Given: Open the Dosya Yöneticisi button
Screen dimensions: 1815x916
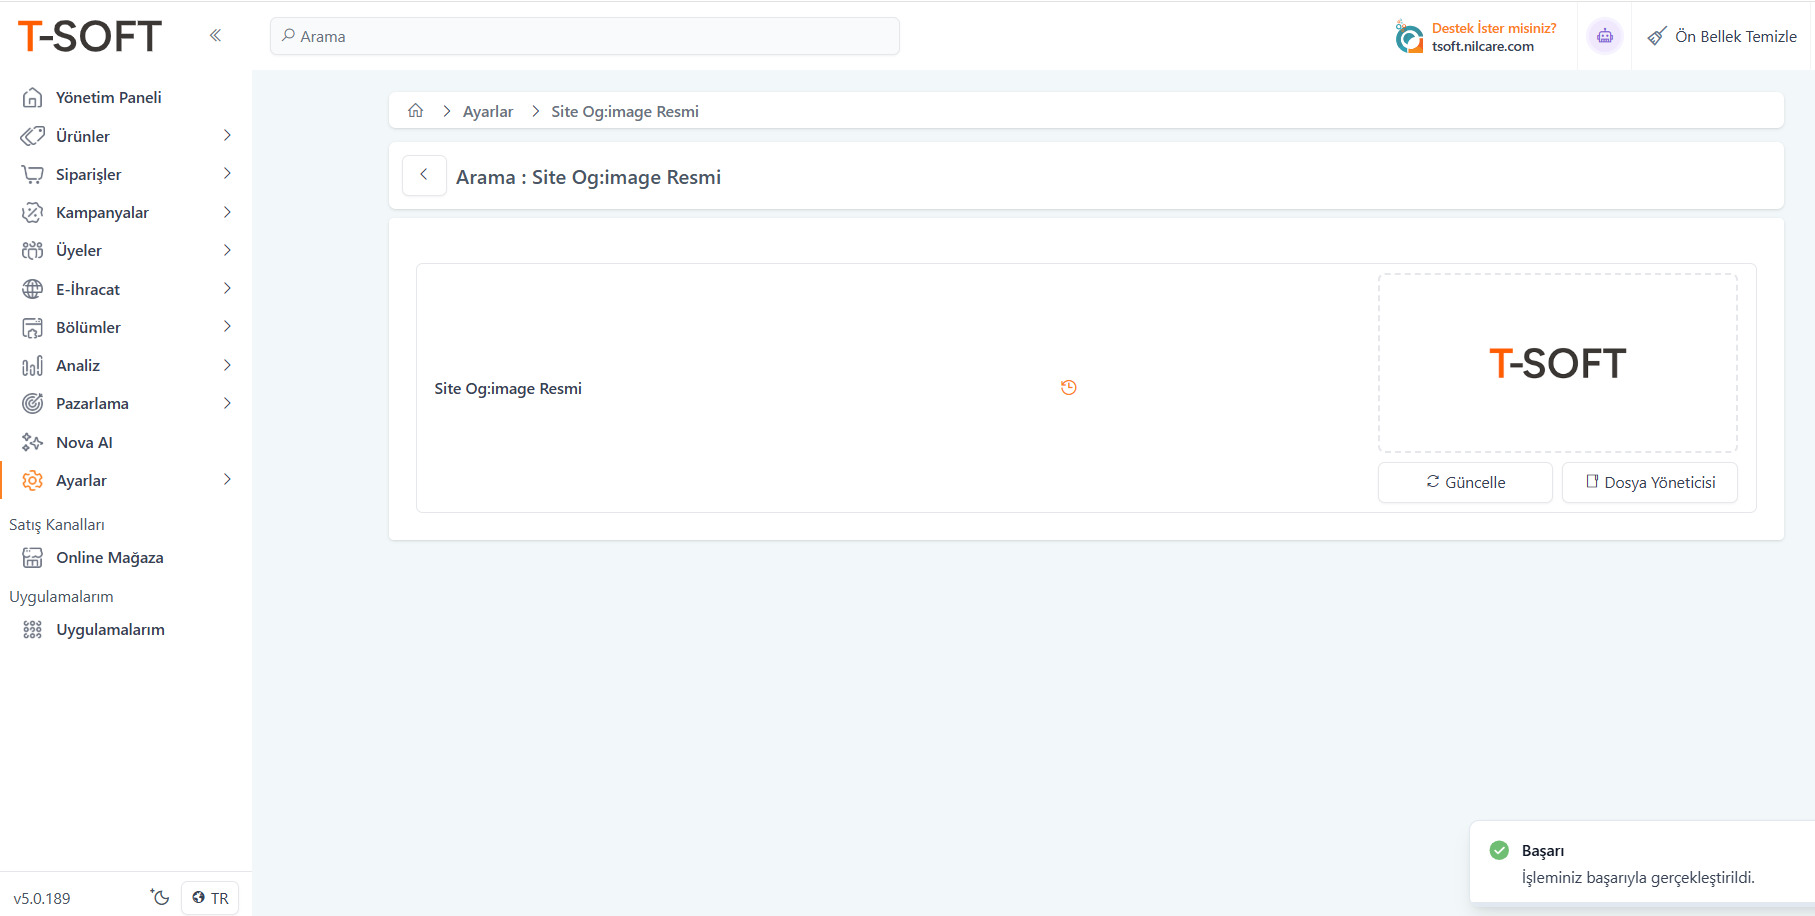Looking at the screenshot, I should (1650, 482).
